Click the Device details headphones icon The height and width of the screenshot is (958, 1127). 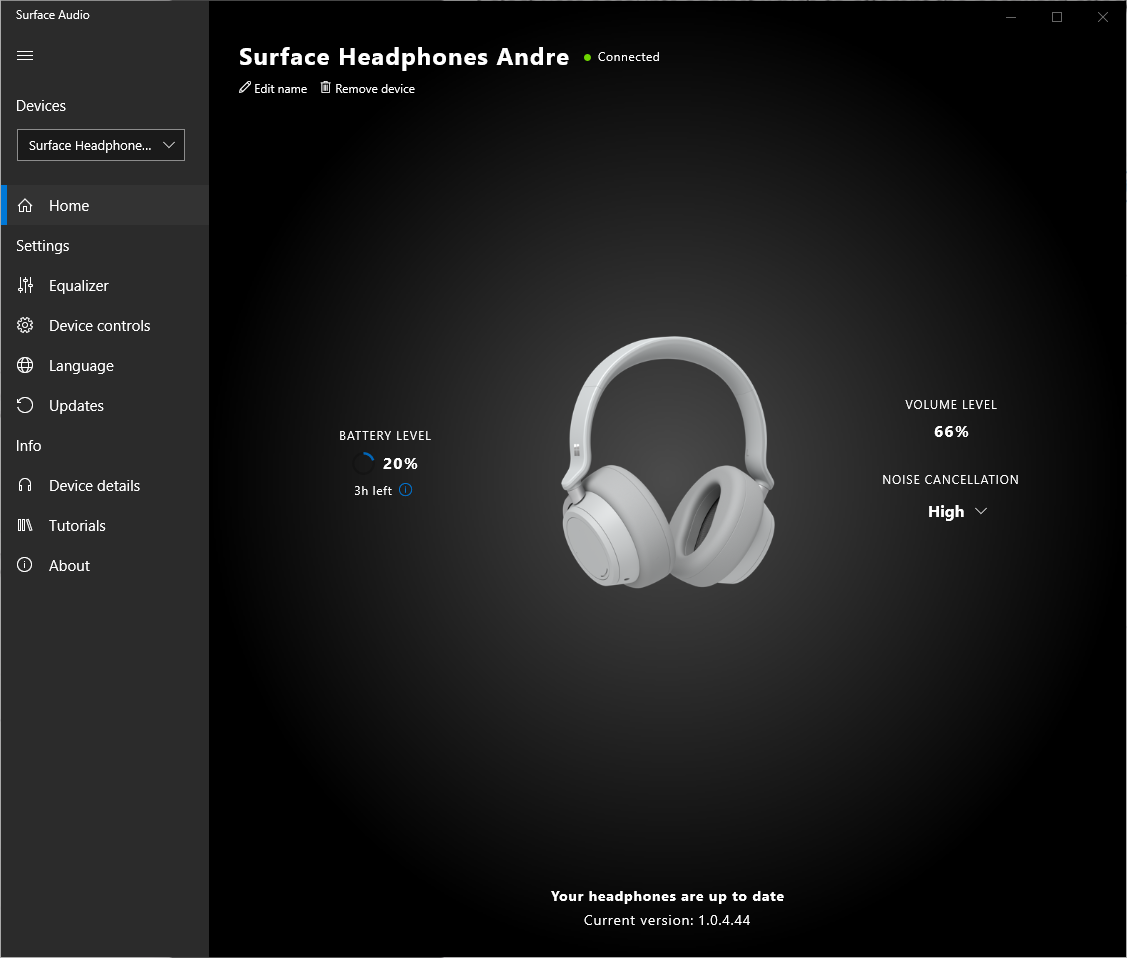[x=26, y=486]
